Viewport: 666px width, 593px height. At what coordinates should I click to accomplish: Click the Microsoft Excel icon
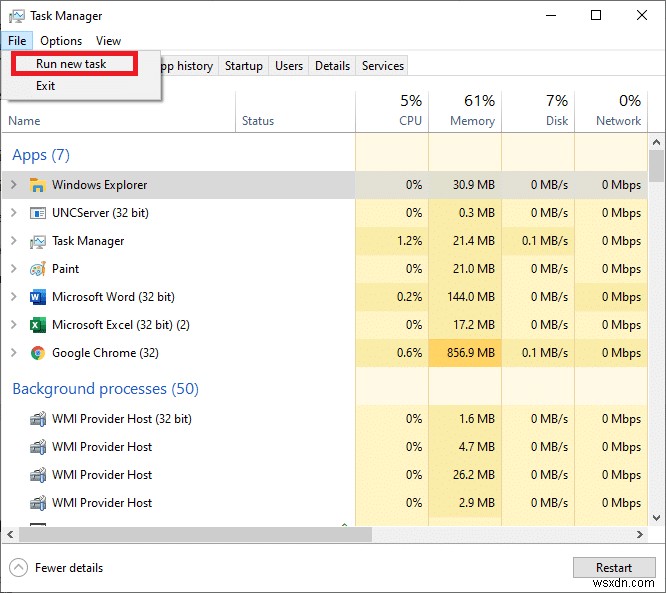point(37,325)
